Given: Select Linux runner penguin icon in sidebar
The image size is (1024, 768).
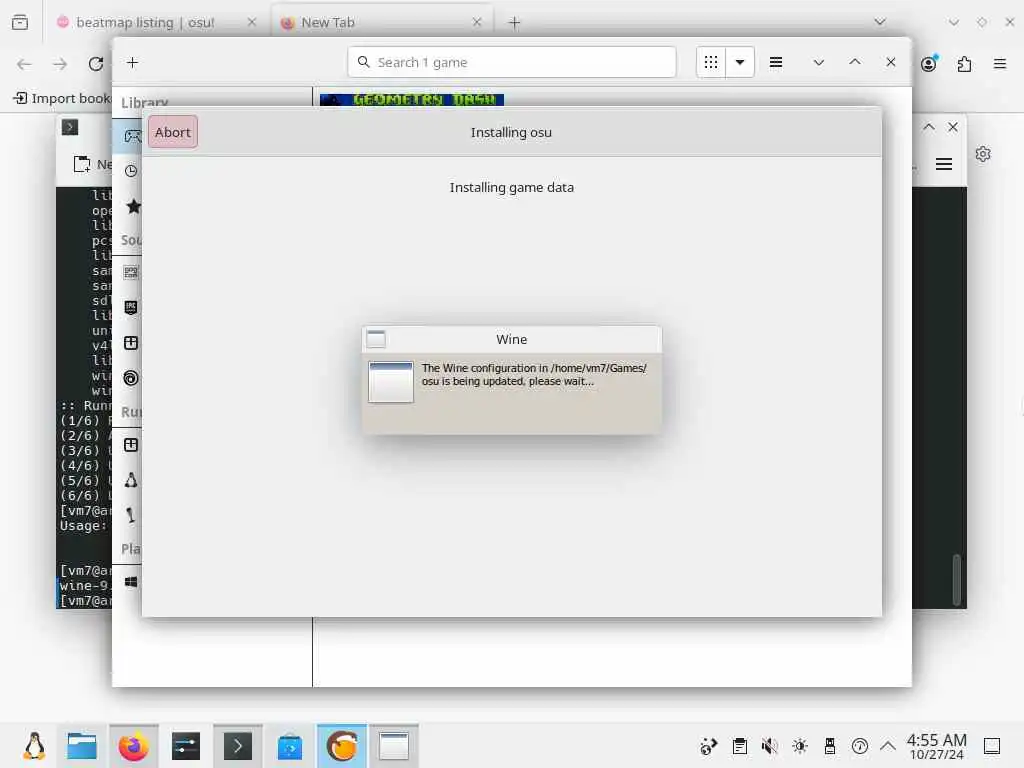Looking at the screenshot, I should (x=131, y=480).
